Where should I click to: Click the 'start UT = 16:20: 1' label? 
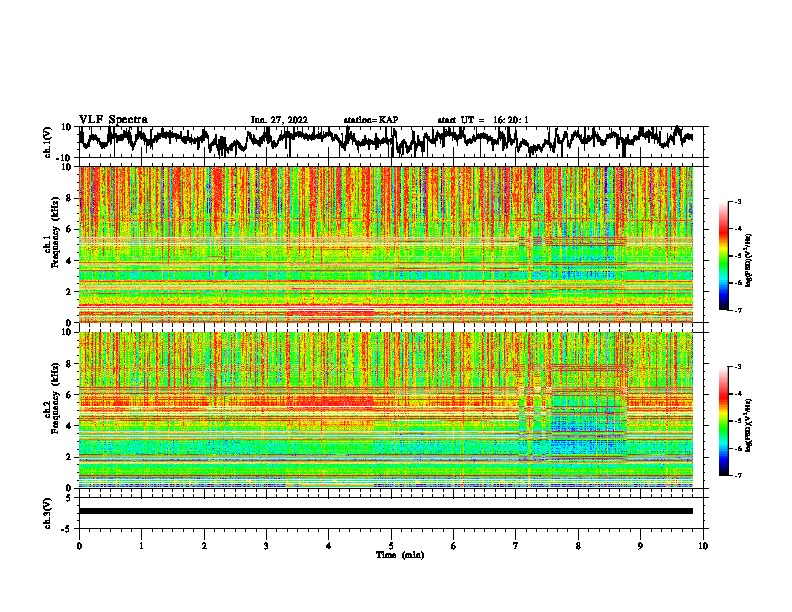[x=483, y=120]
